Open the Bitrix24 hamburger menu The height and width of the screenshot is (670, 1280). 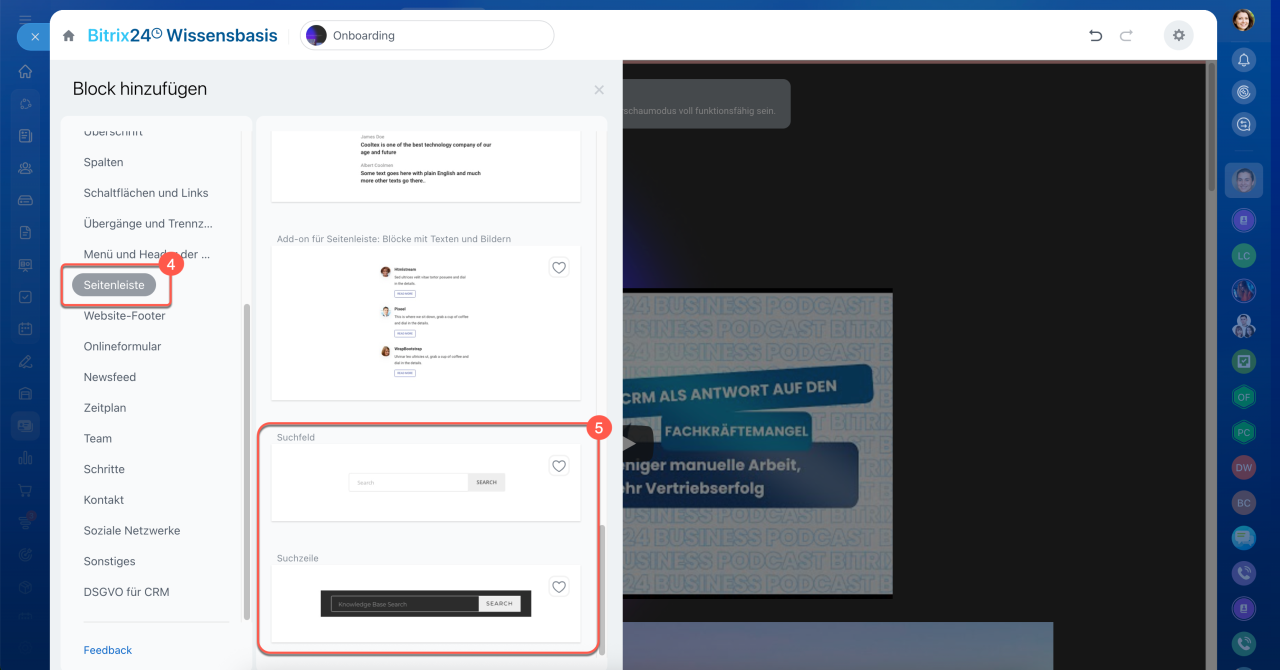click(25, 19)
